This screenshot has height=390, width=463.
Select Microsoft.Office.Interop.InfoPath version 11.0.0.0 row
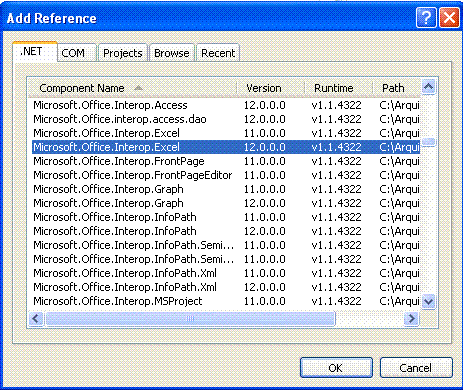click(x=226, y=217)
